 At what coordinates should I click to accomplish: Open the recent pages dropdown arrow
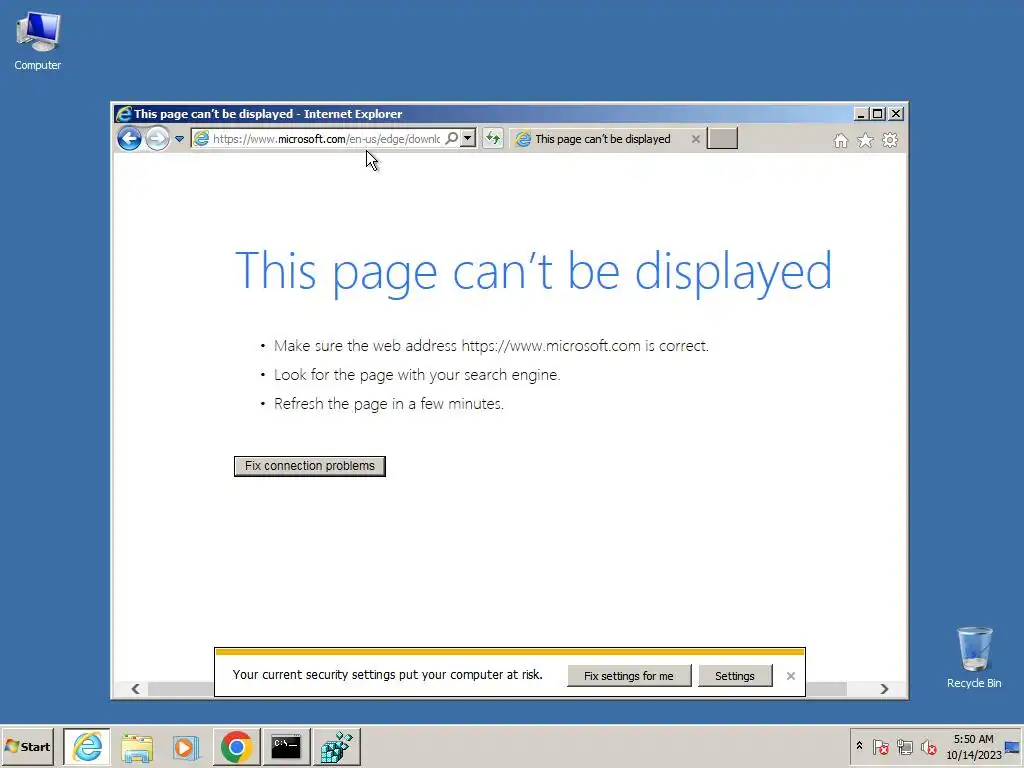179,139
